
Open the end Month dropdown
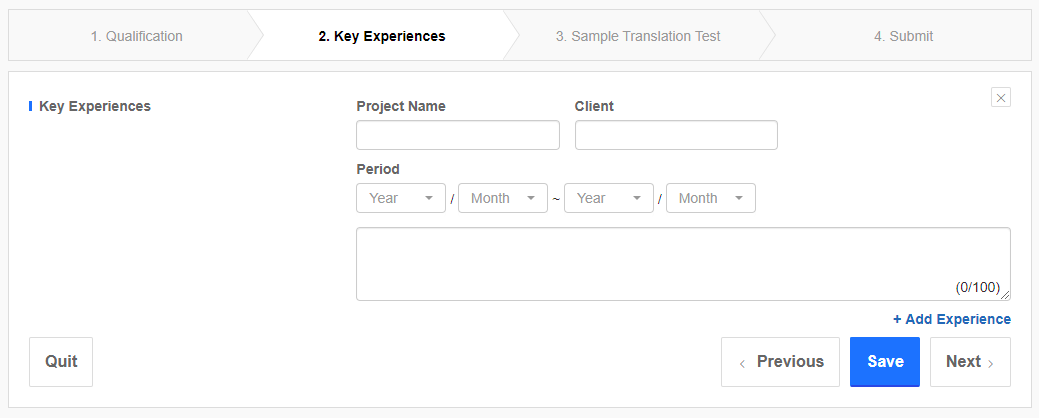[x=711, y=198]
